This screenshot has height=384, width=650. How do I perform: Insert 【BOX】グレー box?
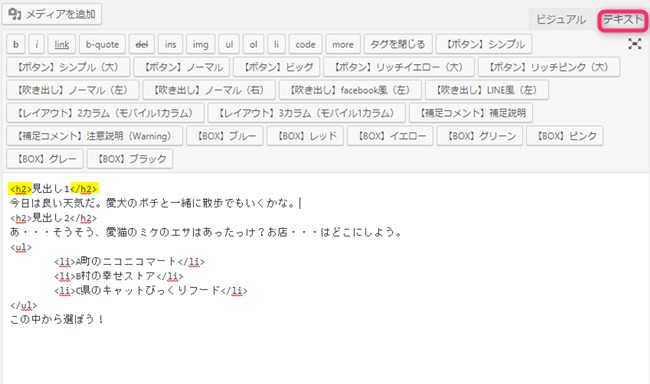pyautogui.click(x=45, y=159)
